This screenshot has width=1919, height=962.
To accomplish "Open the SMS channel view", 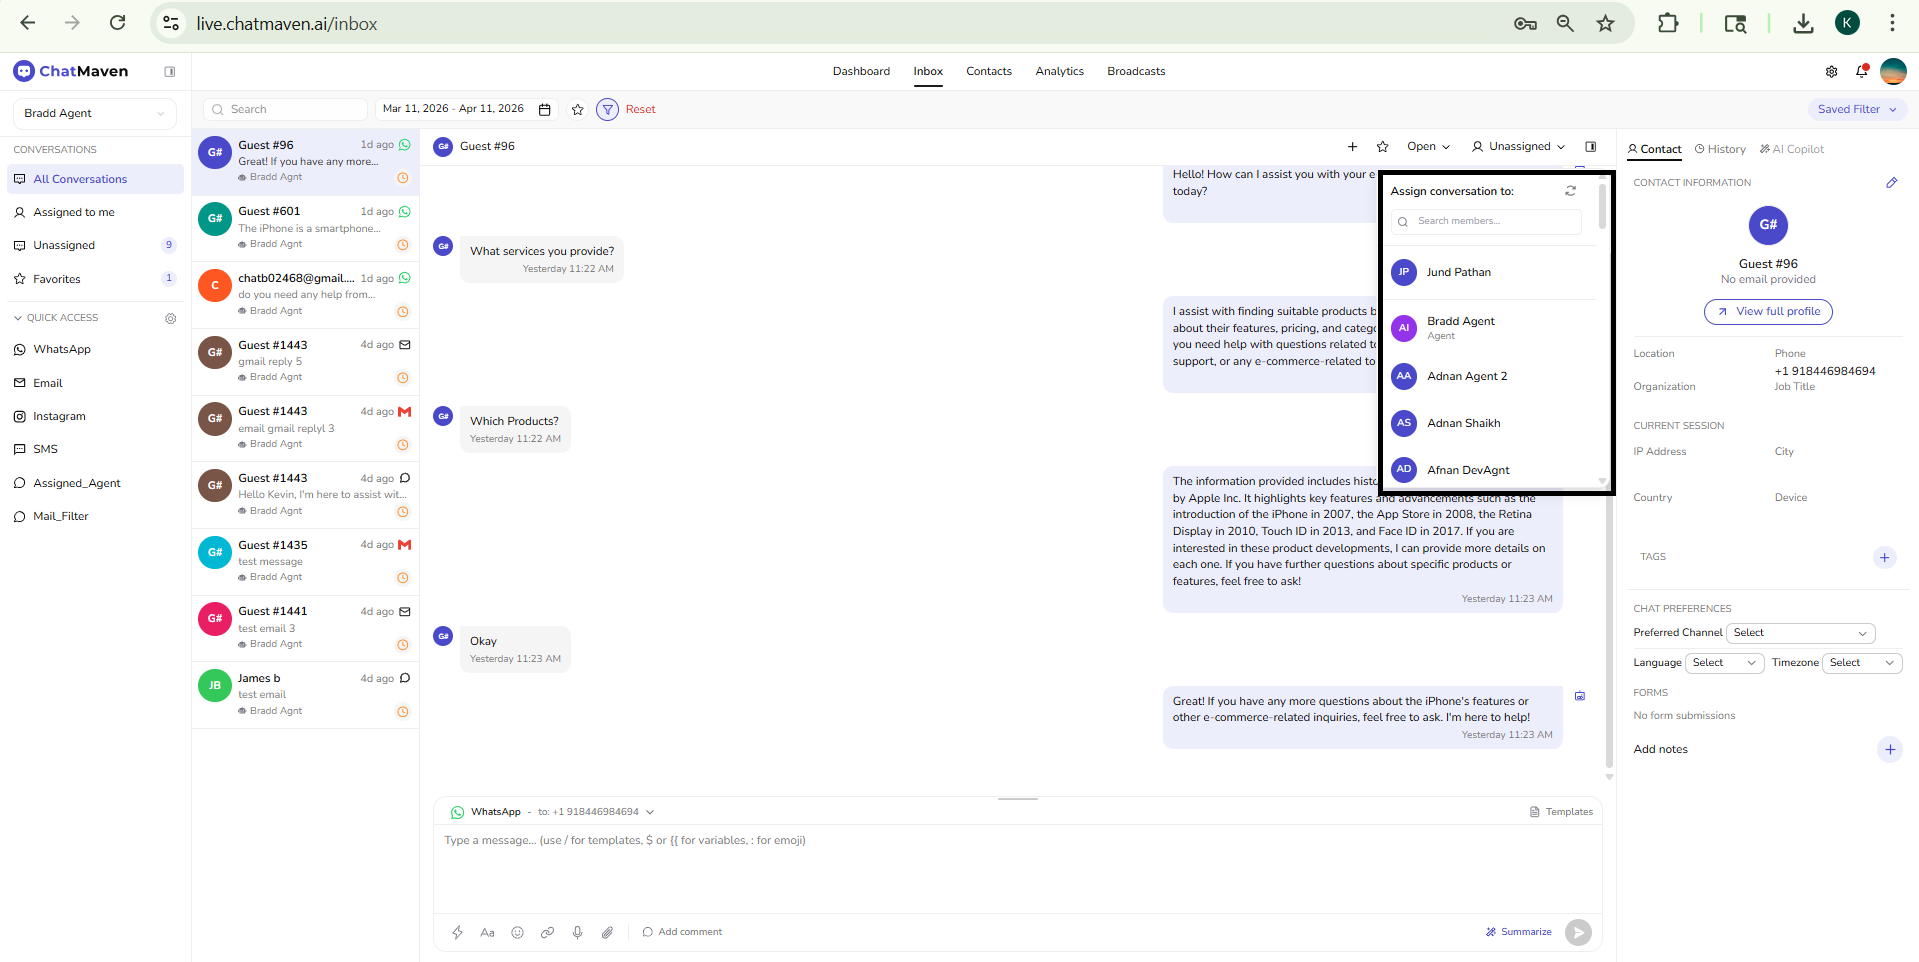I will click(x=45, y=449).
